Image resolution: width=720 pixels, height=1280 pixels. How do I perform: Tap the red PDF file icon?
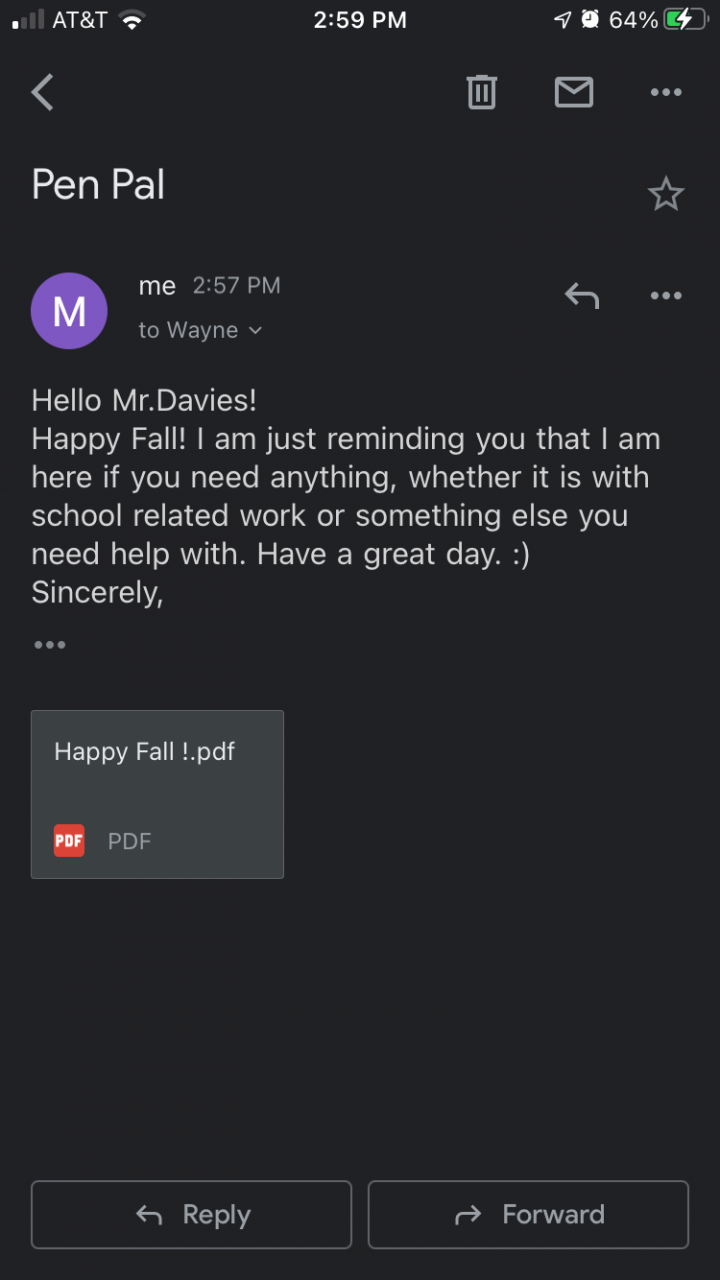point(69,841)
